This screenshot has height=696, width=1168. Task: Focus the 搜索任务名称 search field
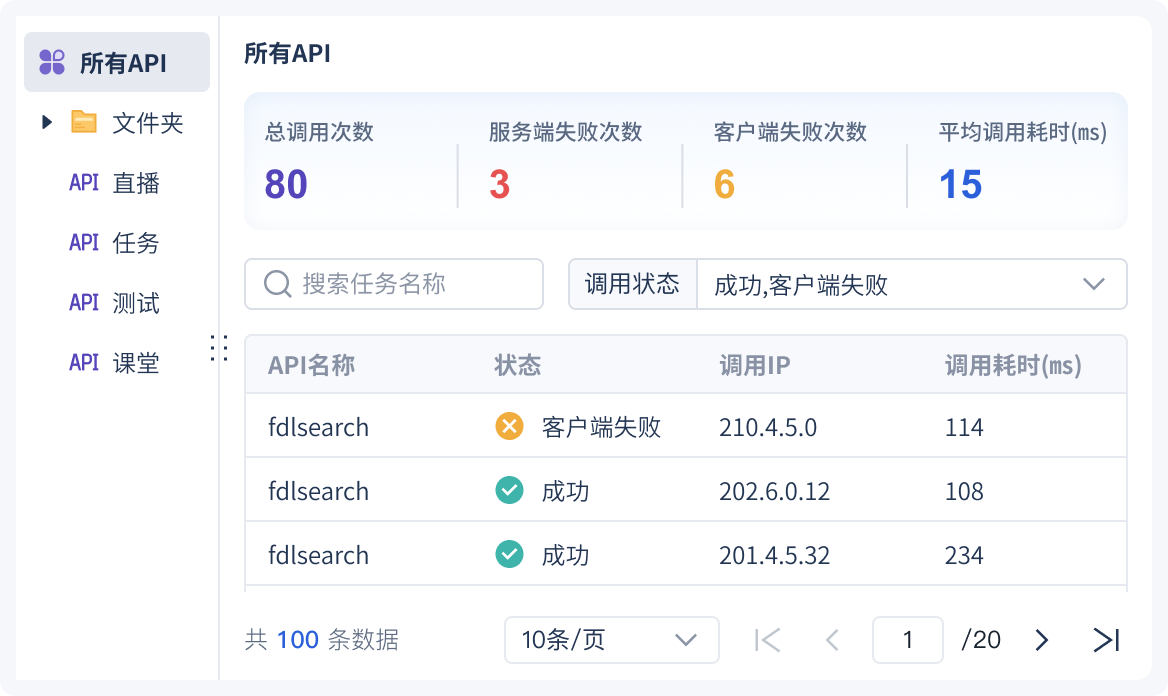pyautogui.click(x=410, y=284)
